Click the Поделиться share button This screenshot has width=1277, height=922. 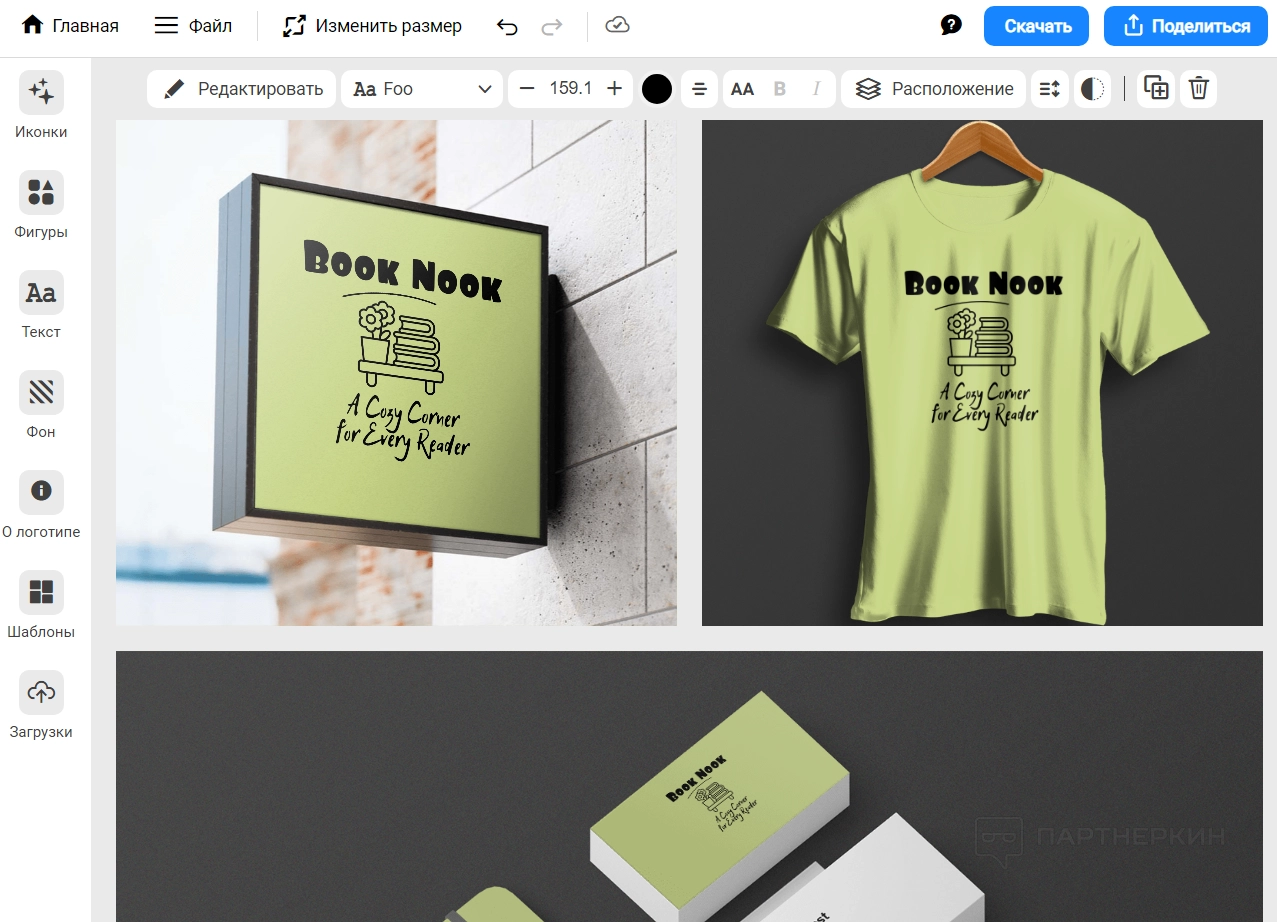click(1186, 26)
